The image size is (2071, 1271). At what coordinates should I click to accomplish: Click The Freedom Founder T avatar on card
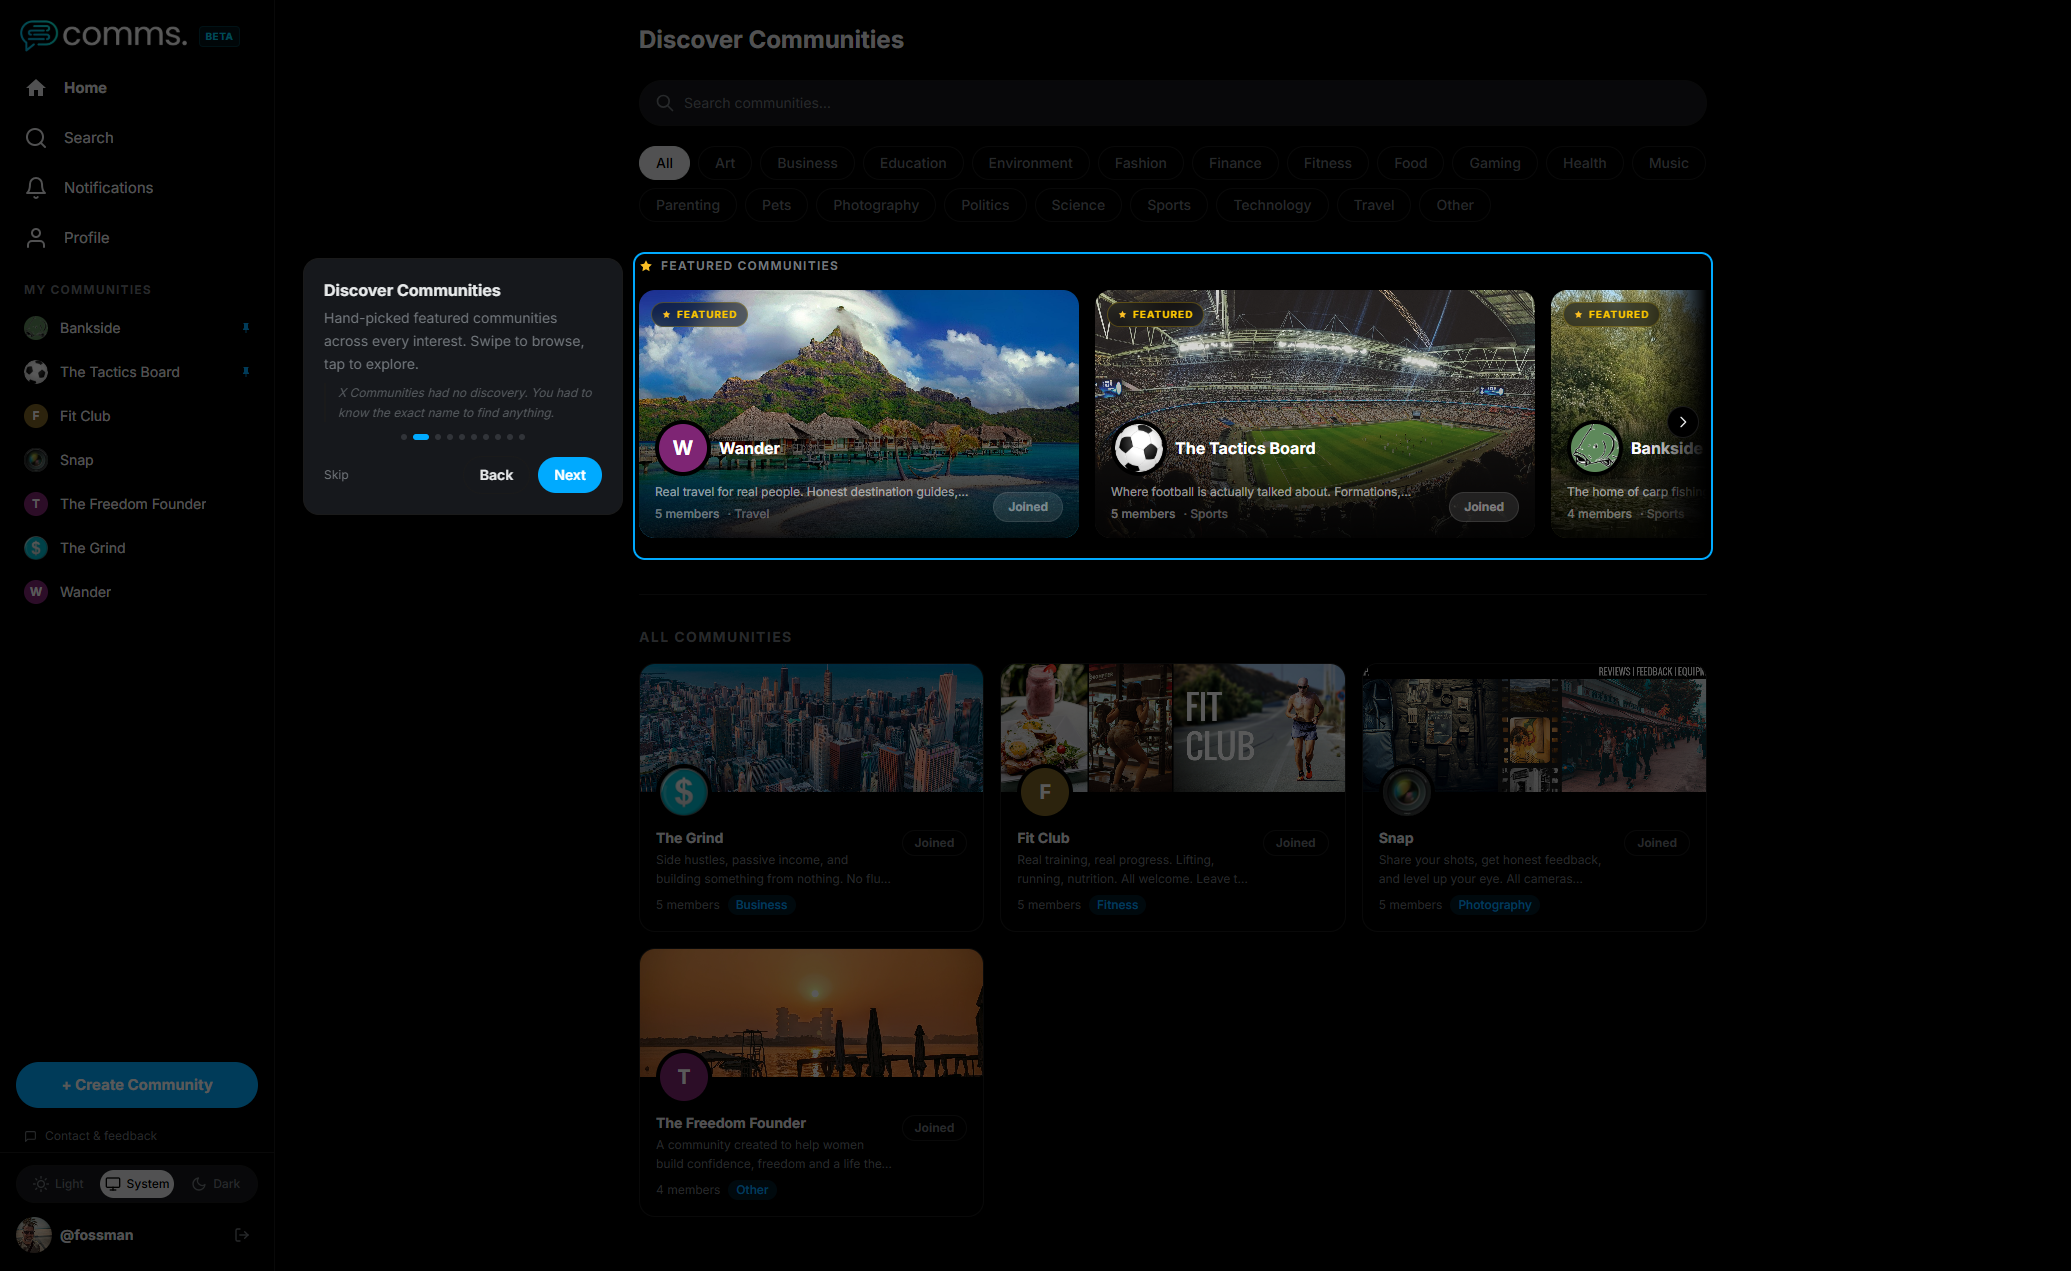tap(684, 1077)
